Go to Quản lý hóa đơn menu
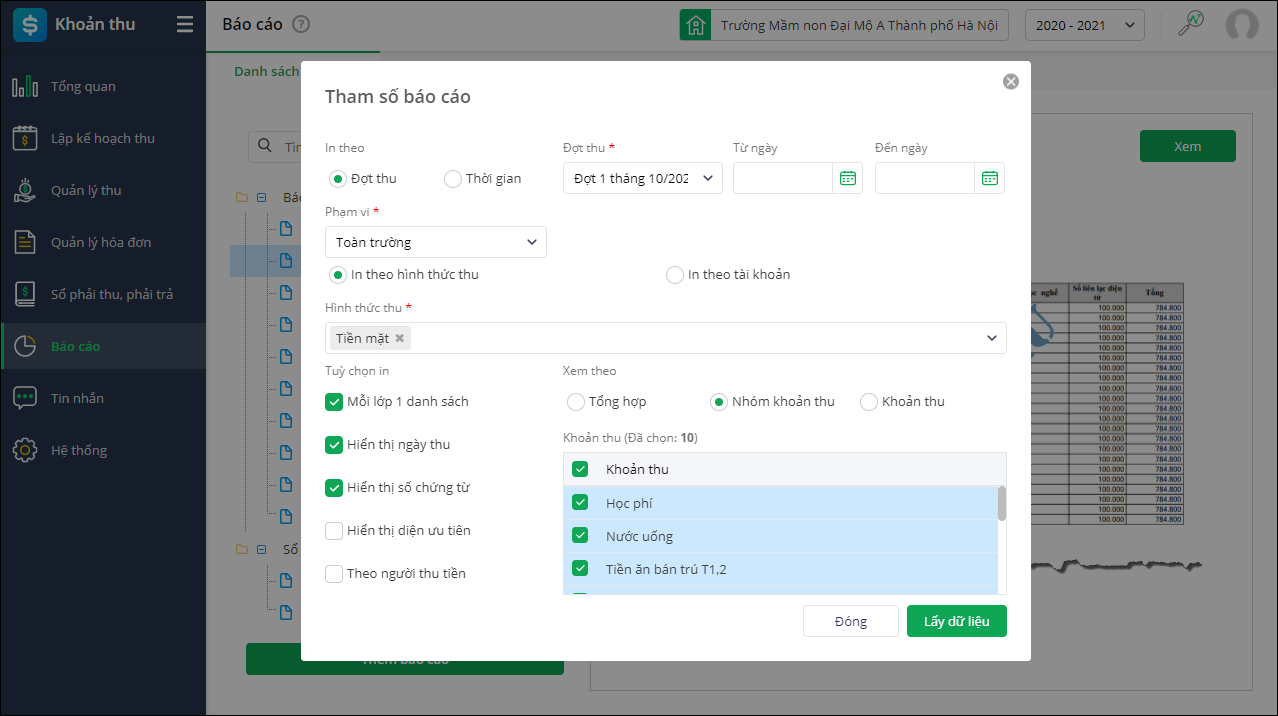 tap(101, 242)
